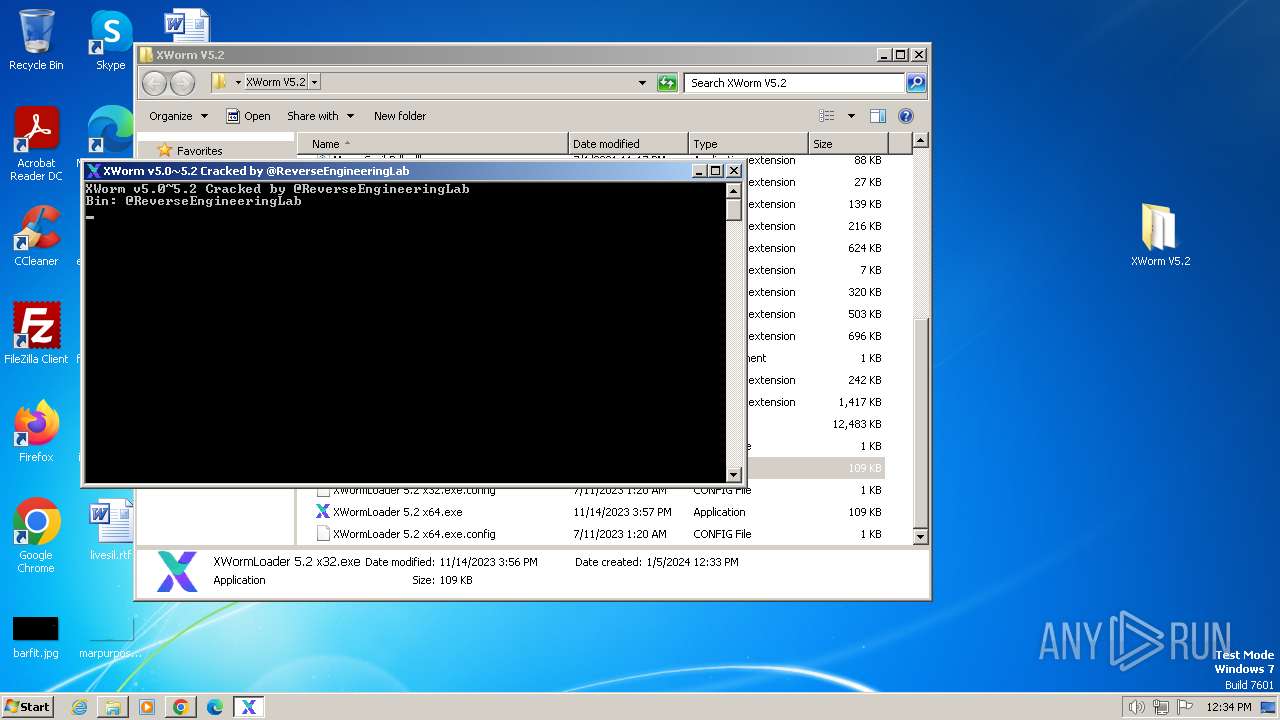This screenshot has width=1280, height=720.
Task: Open Internet Explorer from taskbar
Action: (x=79, y=707)
